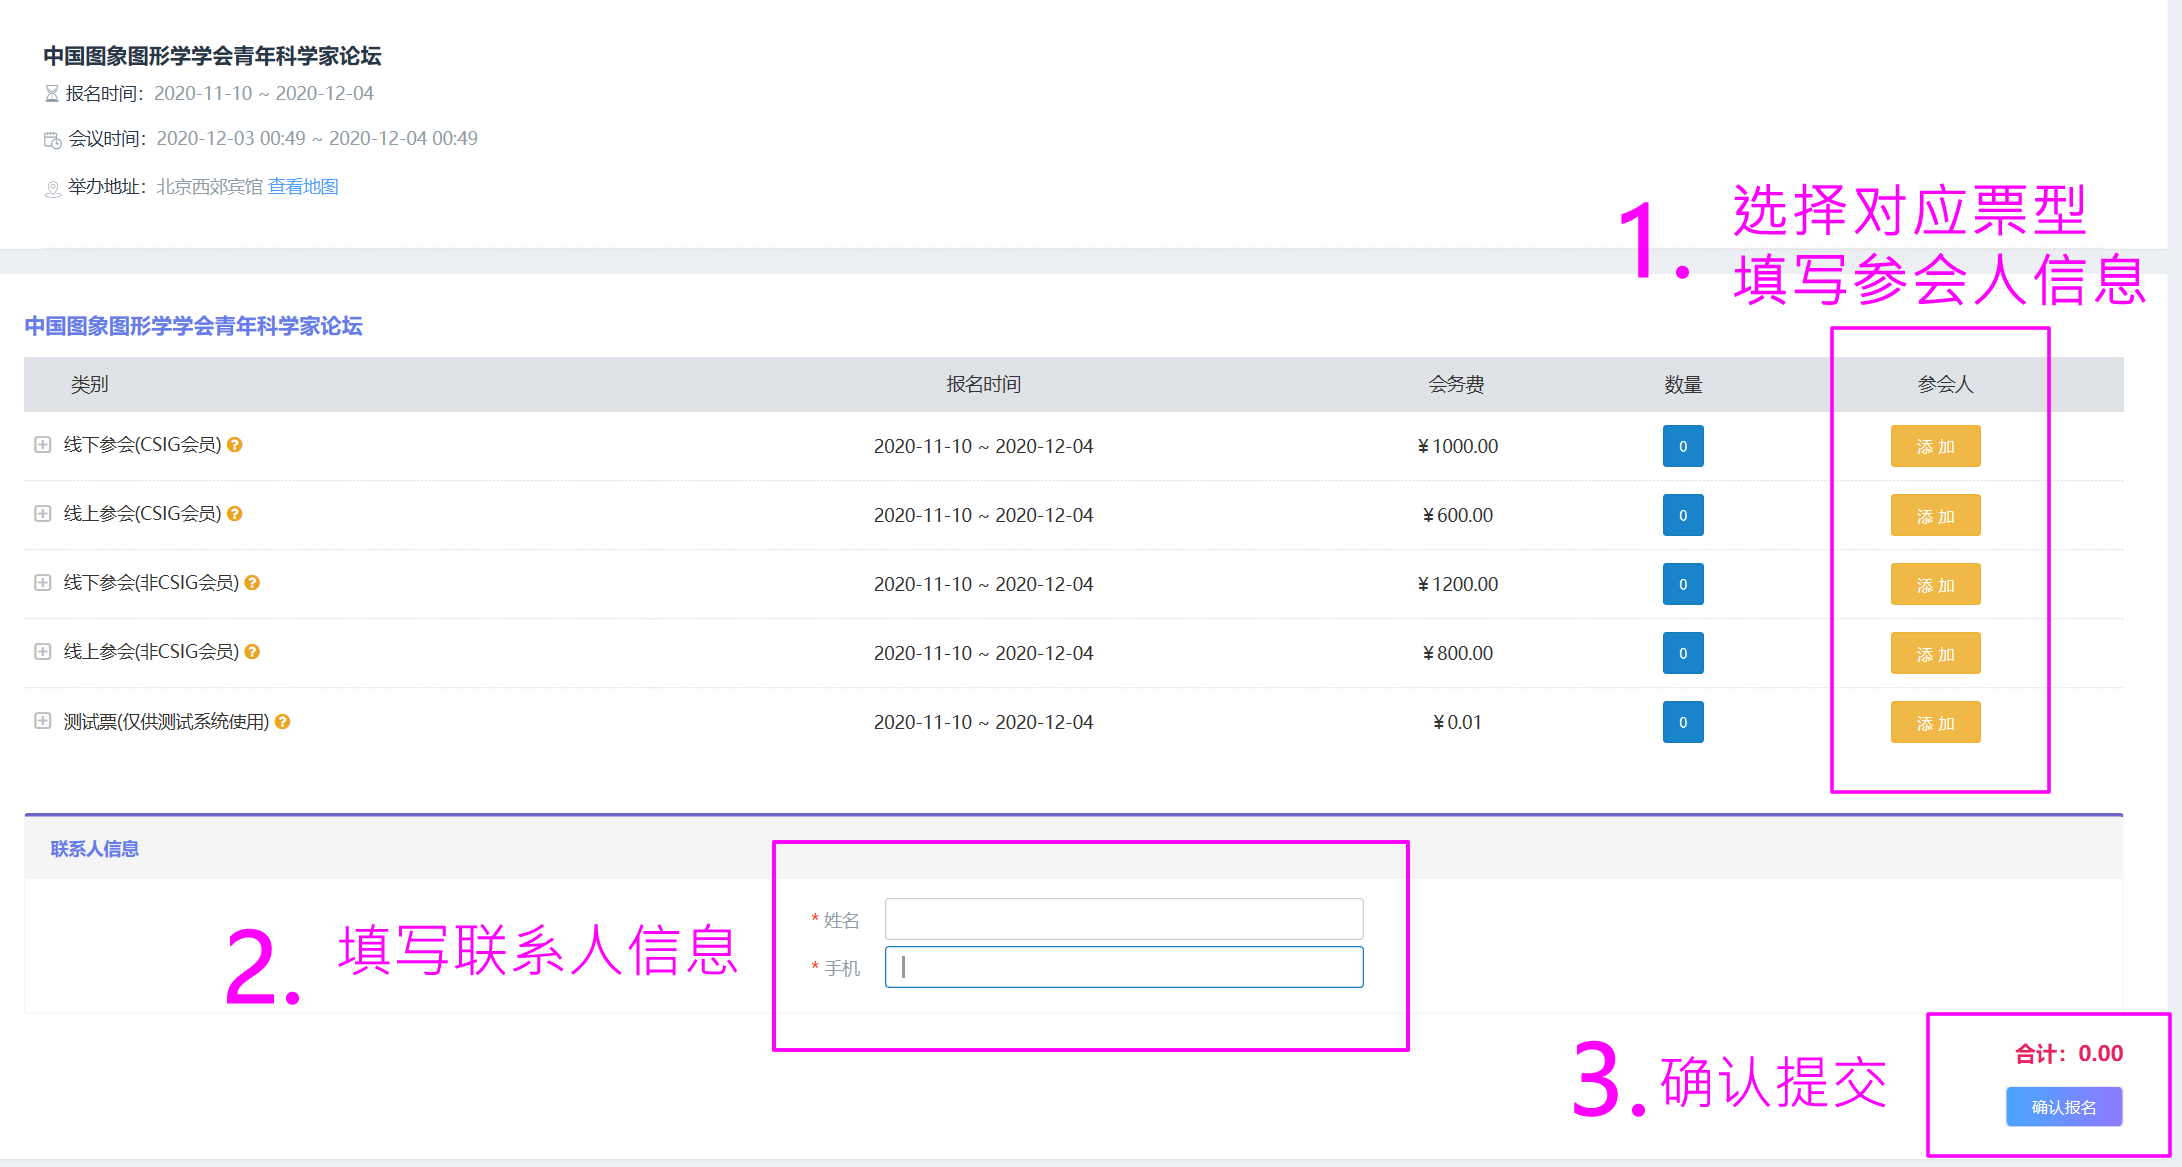This screenshot has height=1167, width=2182.
Task: Click help icon beside 线上参会(CSIG会员)
Action: pos(235,514)
